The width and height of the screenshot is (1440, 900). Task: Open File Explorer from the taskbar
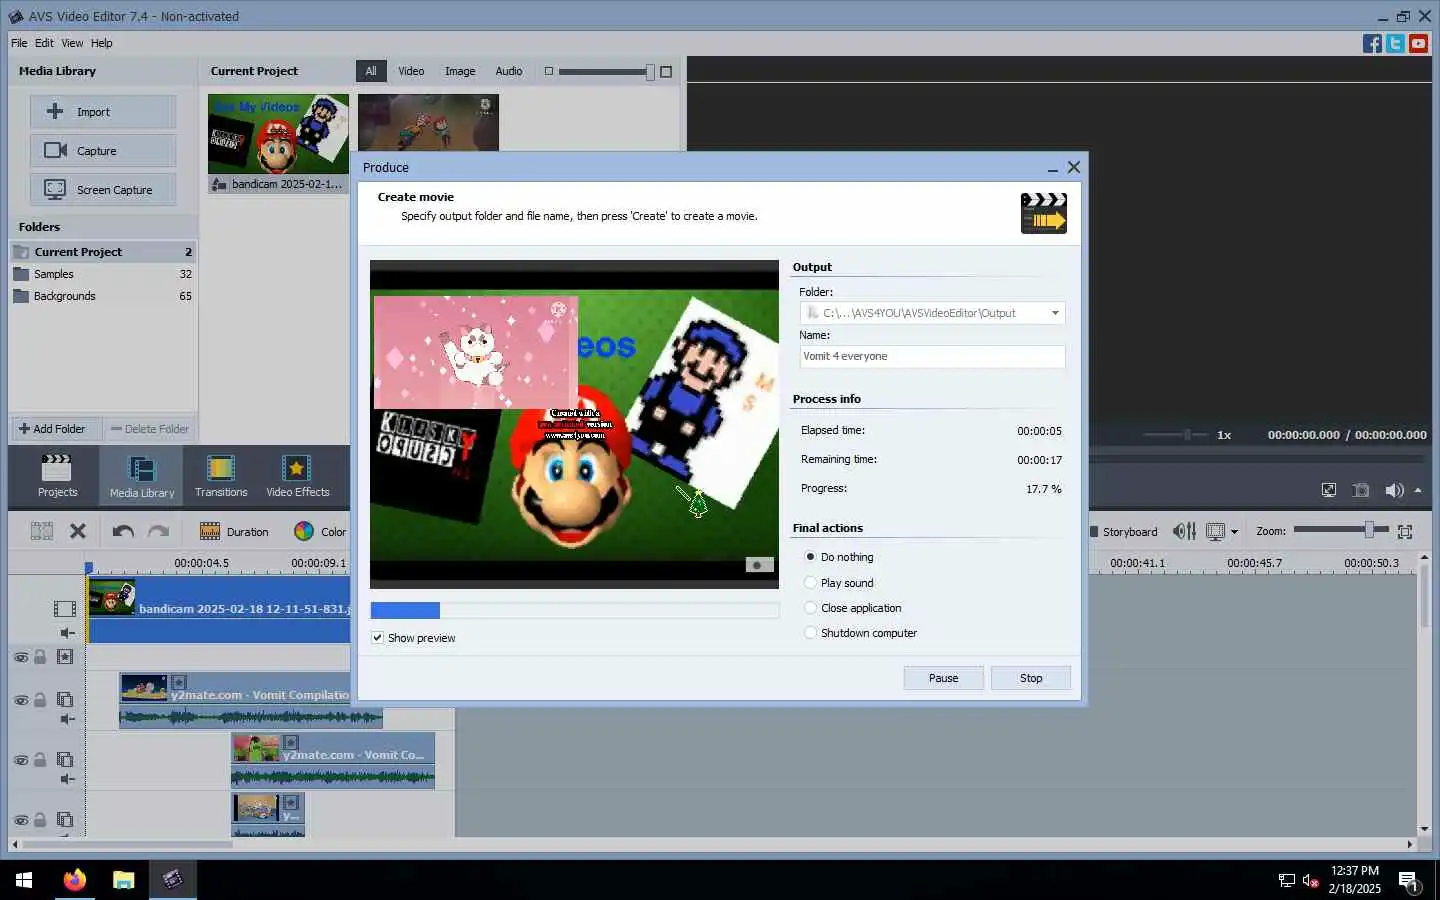[x=123, y=880]
